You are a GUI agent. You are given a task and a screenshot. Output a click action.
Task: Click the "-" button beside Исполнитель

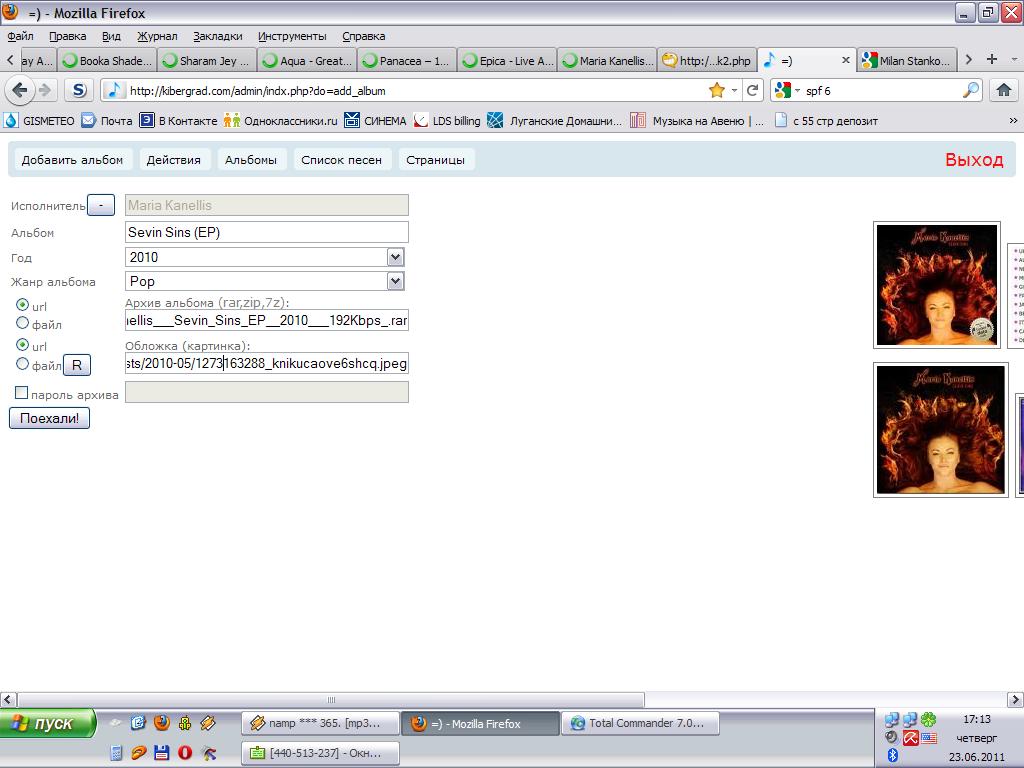coord(101,205)
